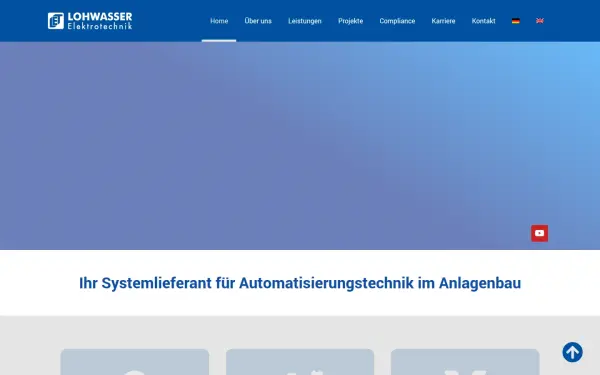Screen dimensions: 600x375
Task: Open the Leistungen menu item
Action: pyautogui.click(x=305, y=21)
